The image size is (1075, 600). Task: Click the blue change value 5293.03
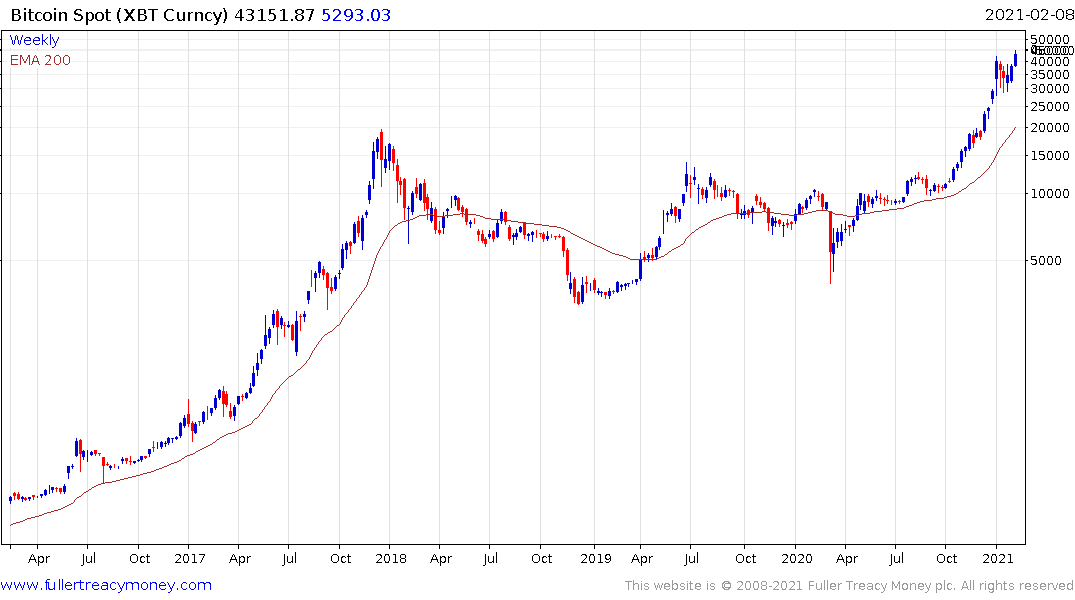coord(356,15)
